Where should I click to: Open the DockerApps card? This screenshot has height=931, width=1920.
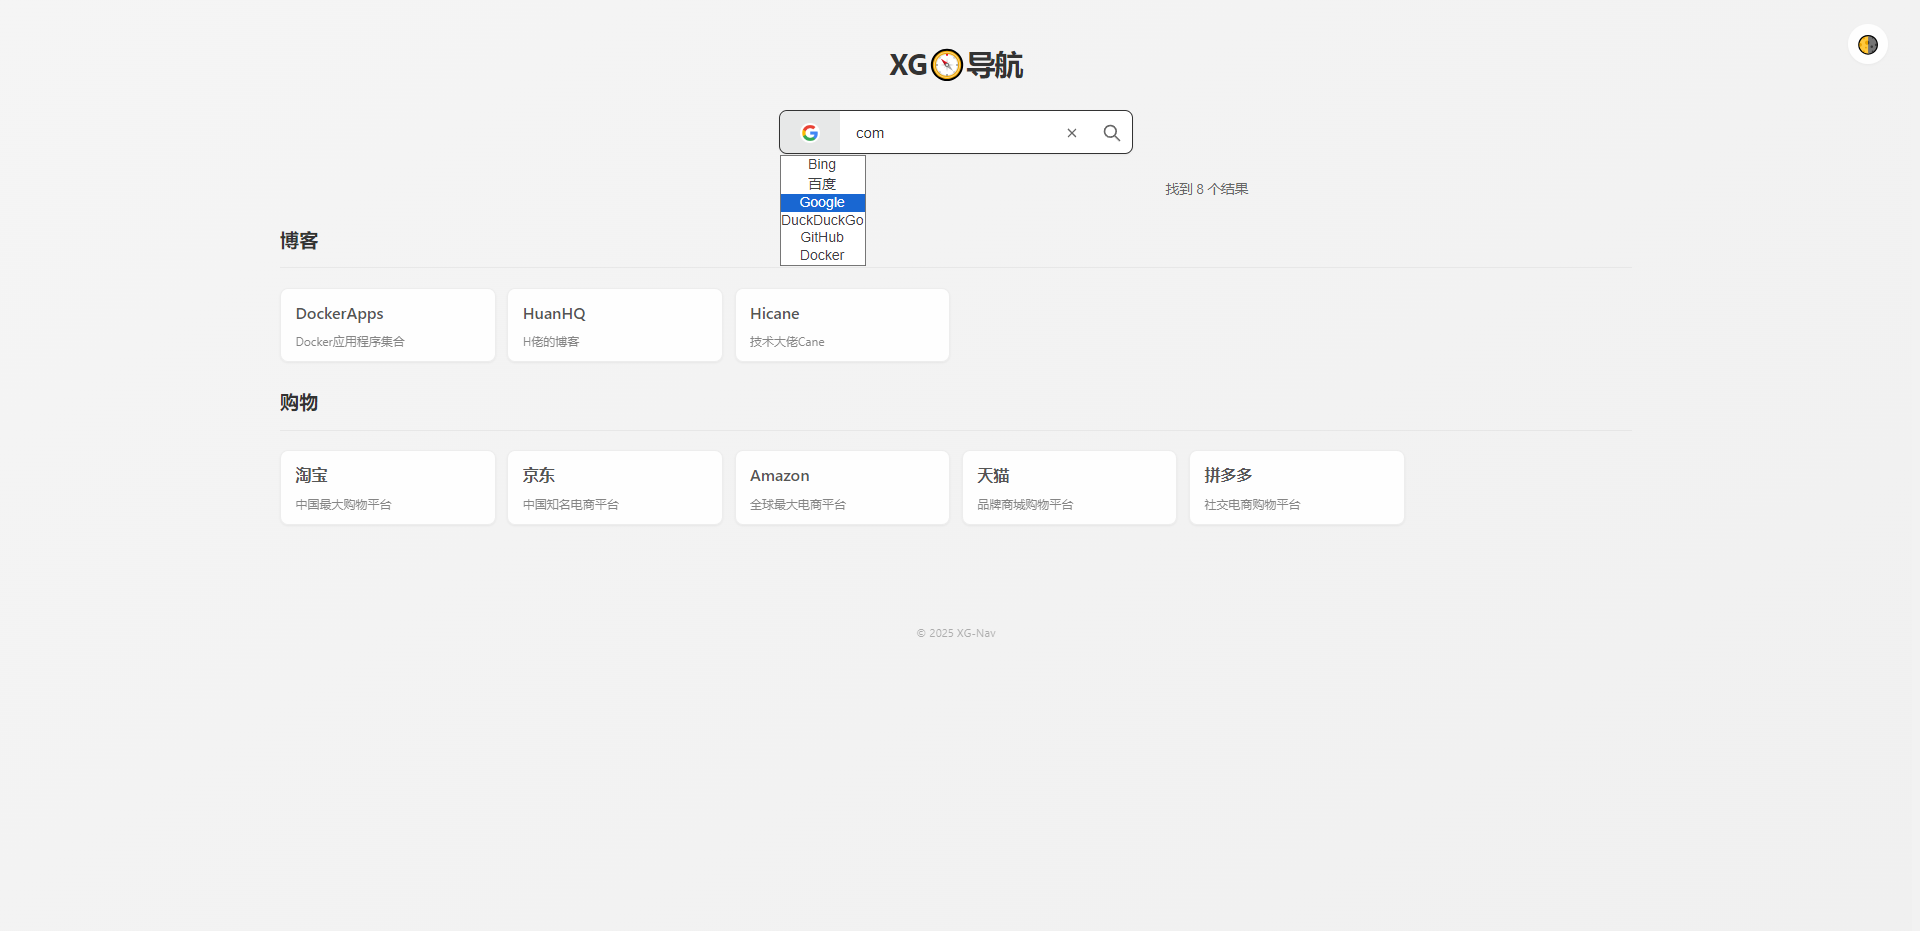[388, 325]
